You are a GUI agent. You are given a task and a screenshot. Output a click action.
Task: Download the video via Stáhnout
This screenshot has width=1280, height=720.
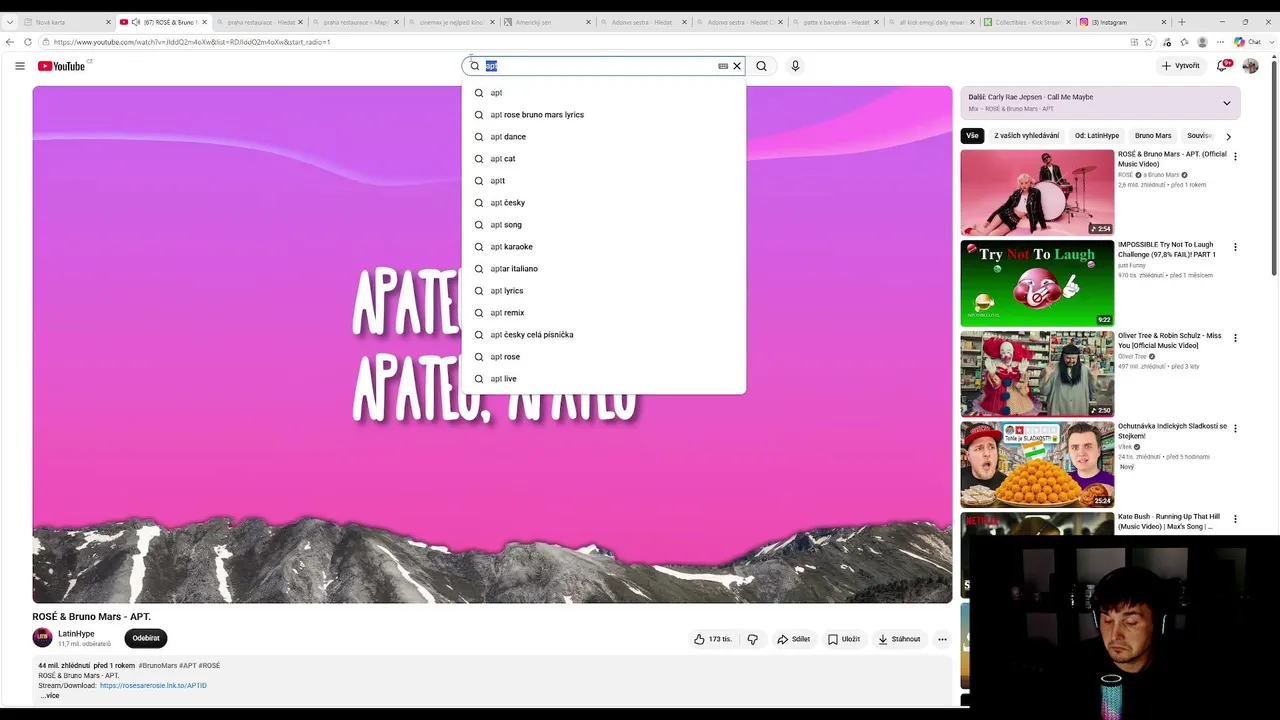tap(899, 639)
